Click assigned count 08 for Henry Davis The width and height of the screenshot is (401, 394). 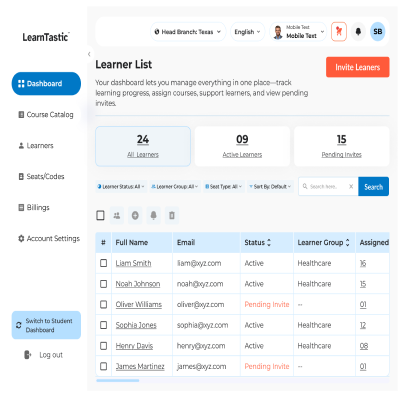point(364,346)
